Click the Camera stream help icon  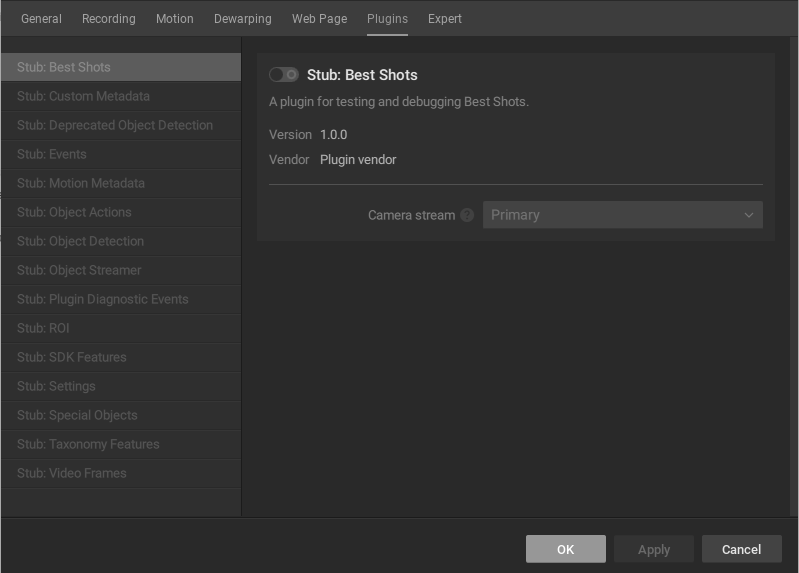[x=467, y=215]
